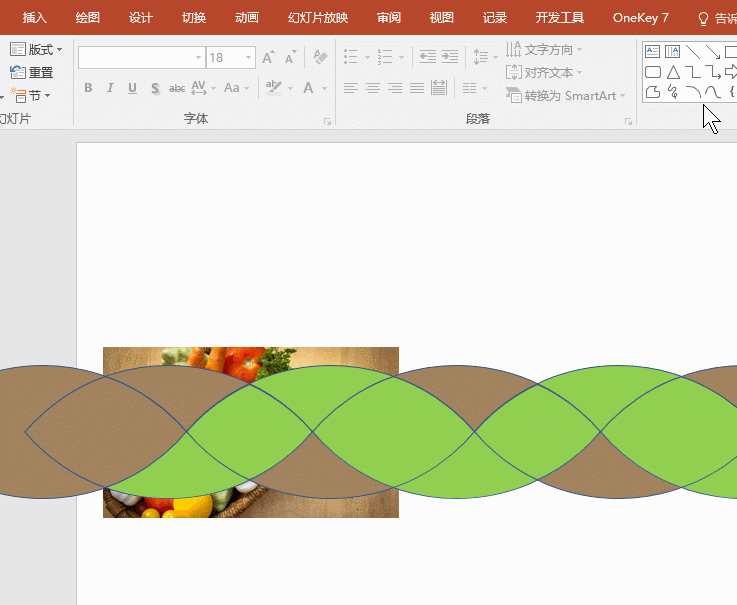Screen dimensions: 737x605
Task: Choose the rounded rectangle shape
Action: 652,72
